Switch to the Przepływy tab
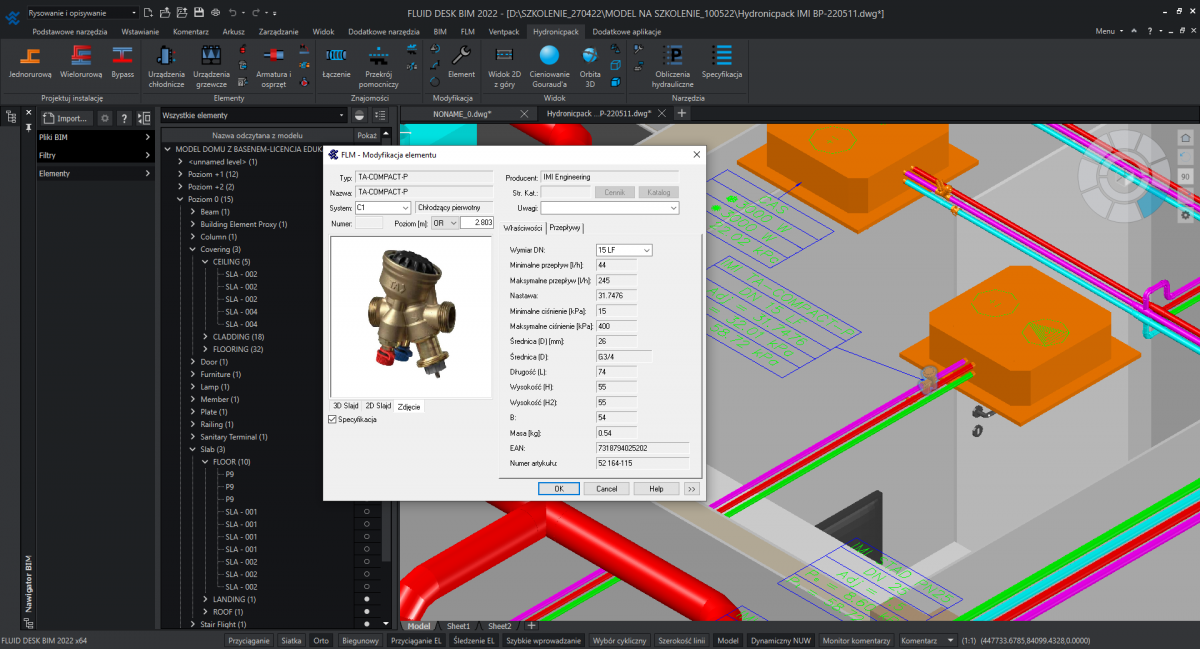This screenshot has width=1200, height=649. 565,228
